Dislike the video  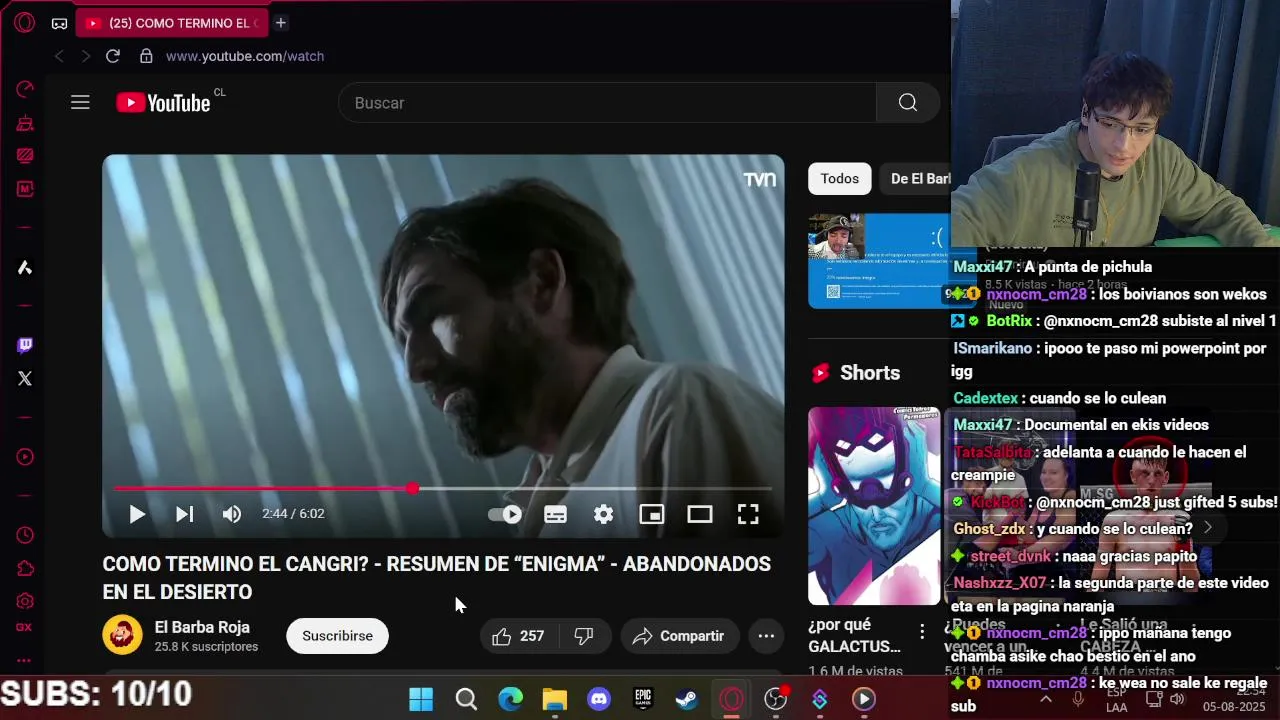(x=584, y=636)
